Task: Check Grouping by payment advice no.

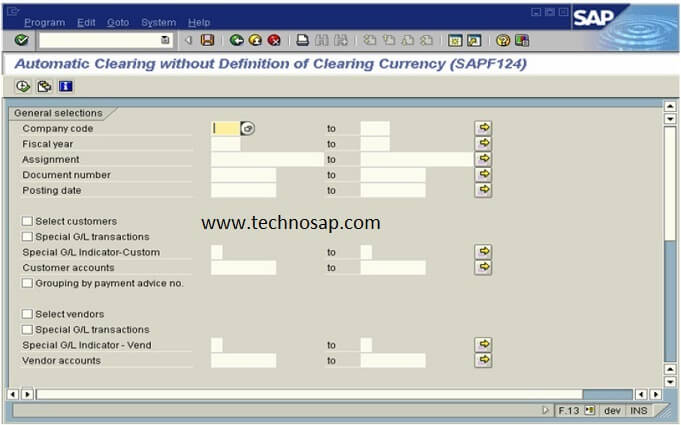Action: point(27,283)
